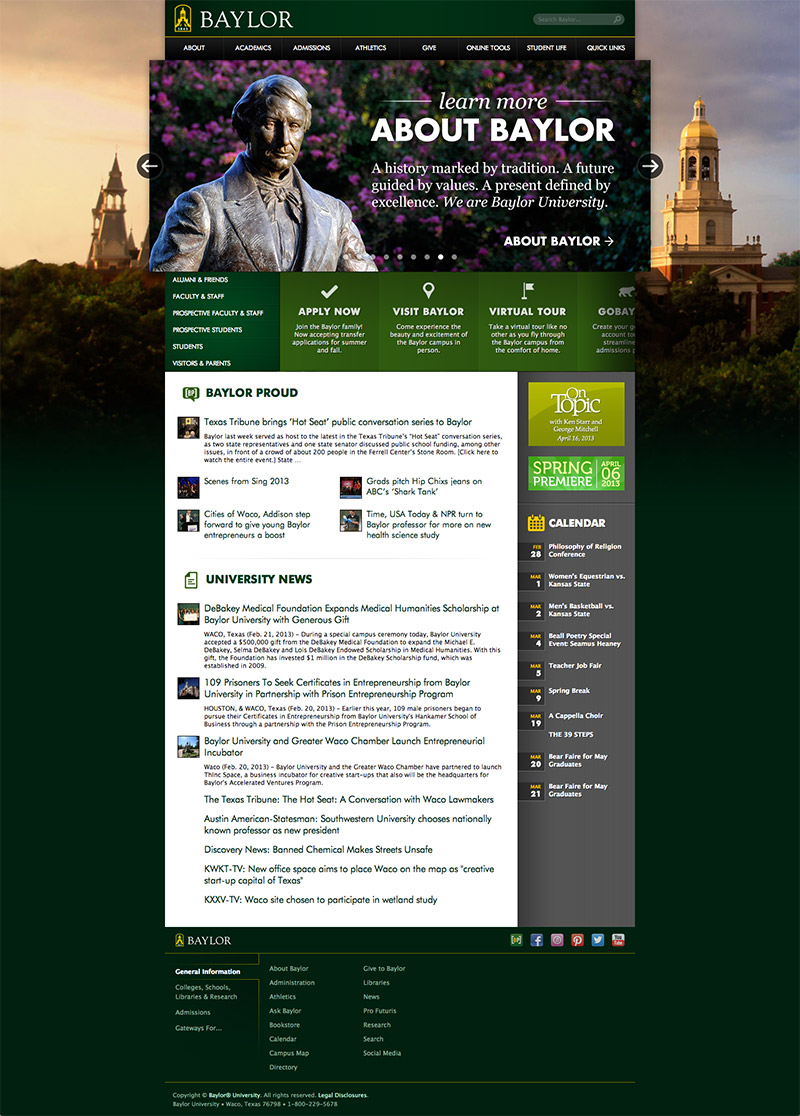Open the Spring Premiere banner
The height and width of the screenshot is (1116, 800).
pos(577,473)
